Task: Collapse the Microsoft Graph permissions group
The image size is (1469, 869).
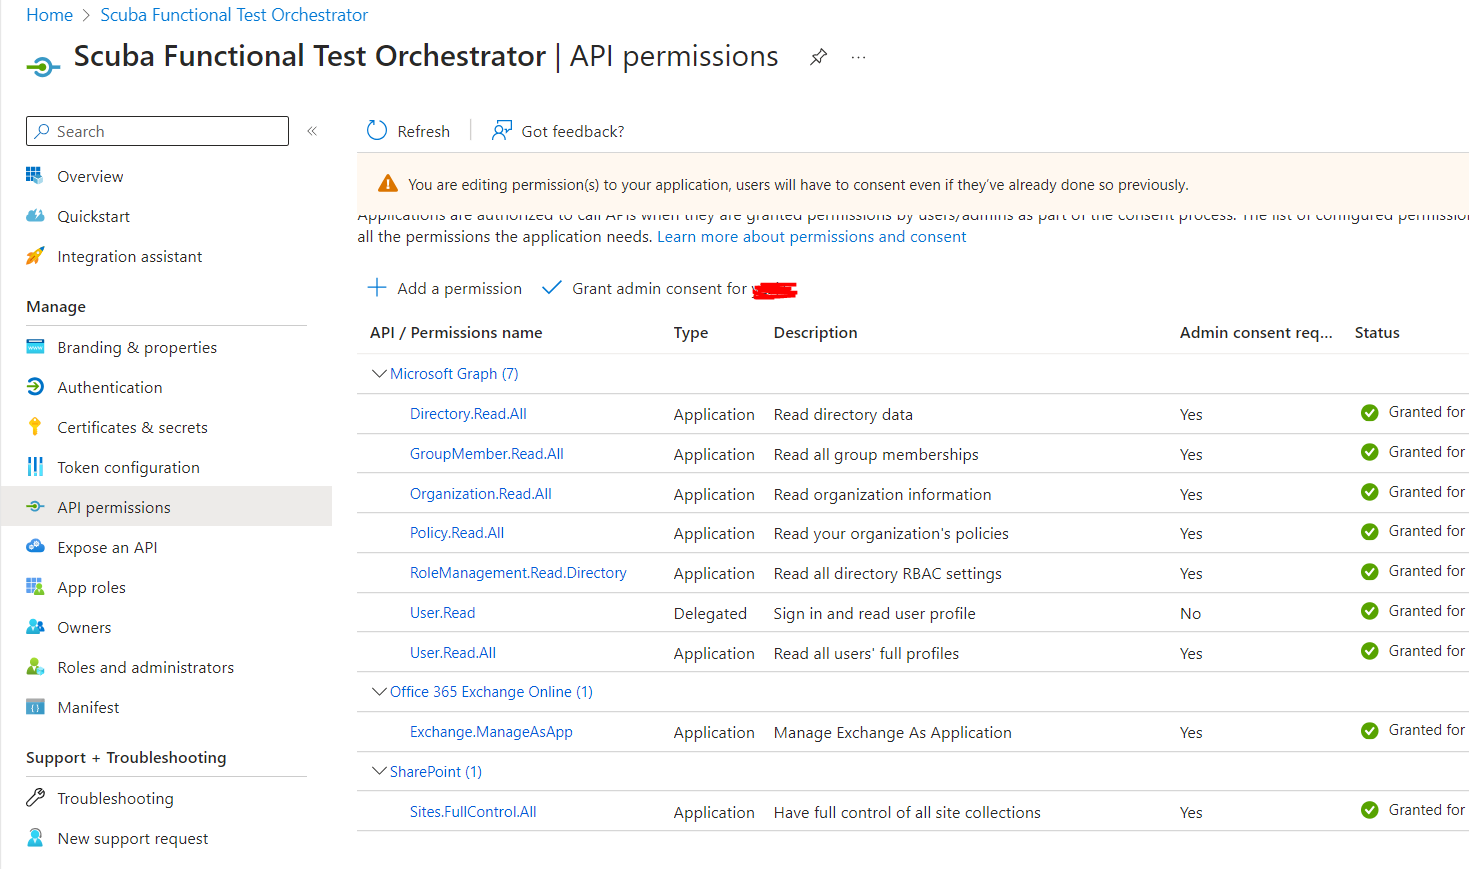Action: click(x=380, y=373)
